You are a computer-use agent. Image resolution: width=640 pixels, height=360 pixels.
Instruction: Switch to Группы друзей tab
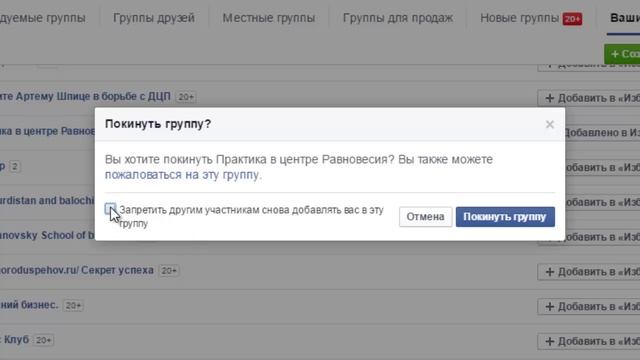[x=154, y=18]
